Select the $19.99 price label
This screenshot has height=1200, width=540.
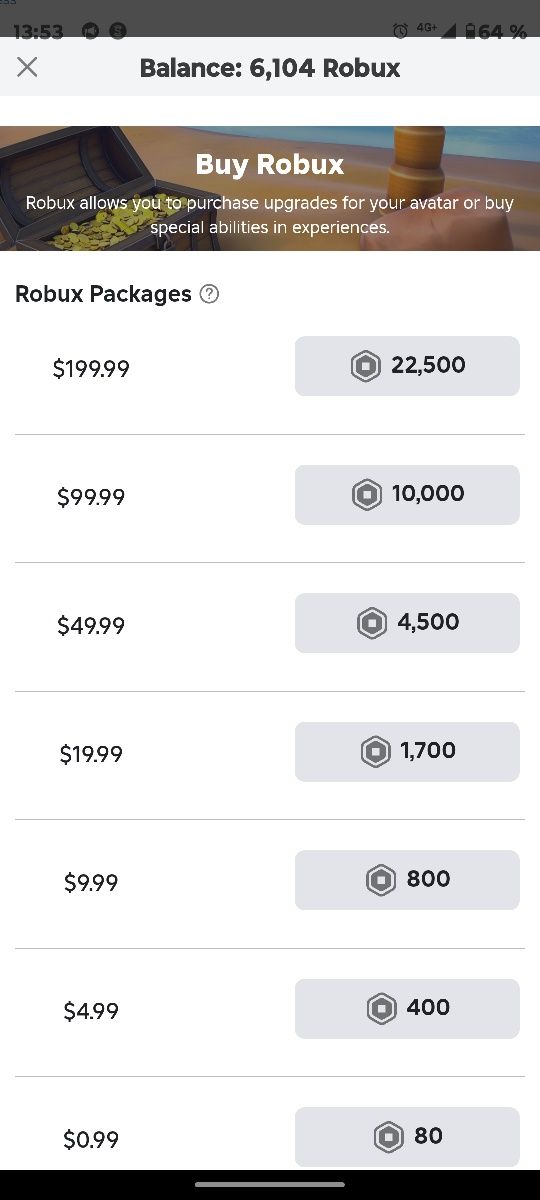tap(91, 754)
